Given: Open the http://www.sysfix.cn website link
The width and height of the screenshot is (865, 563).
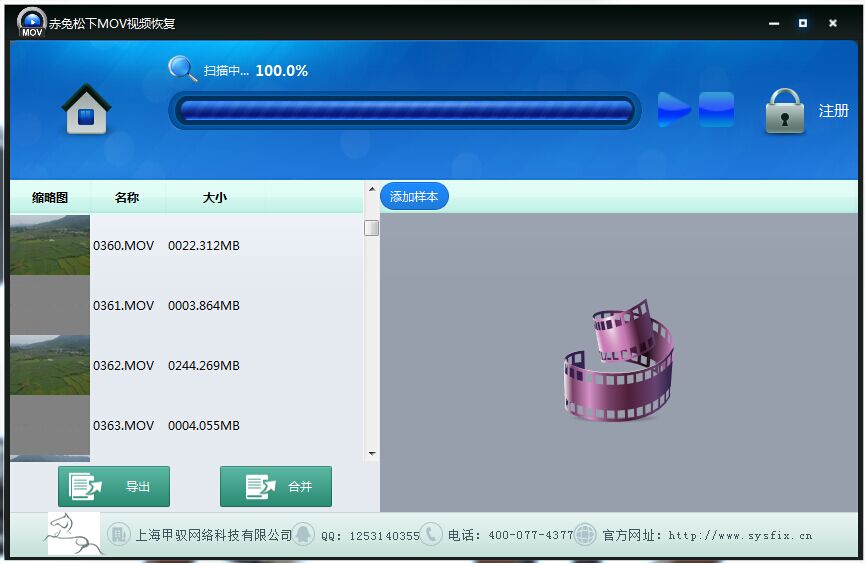Looking at the screenshot, I should [740, 535].
